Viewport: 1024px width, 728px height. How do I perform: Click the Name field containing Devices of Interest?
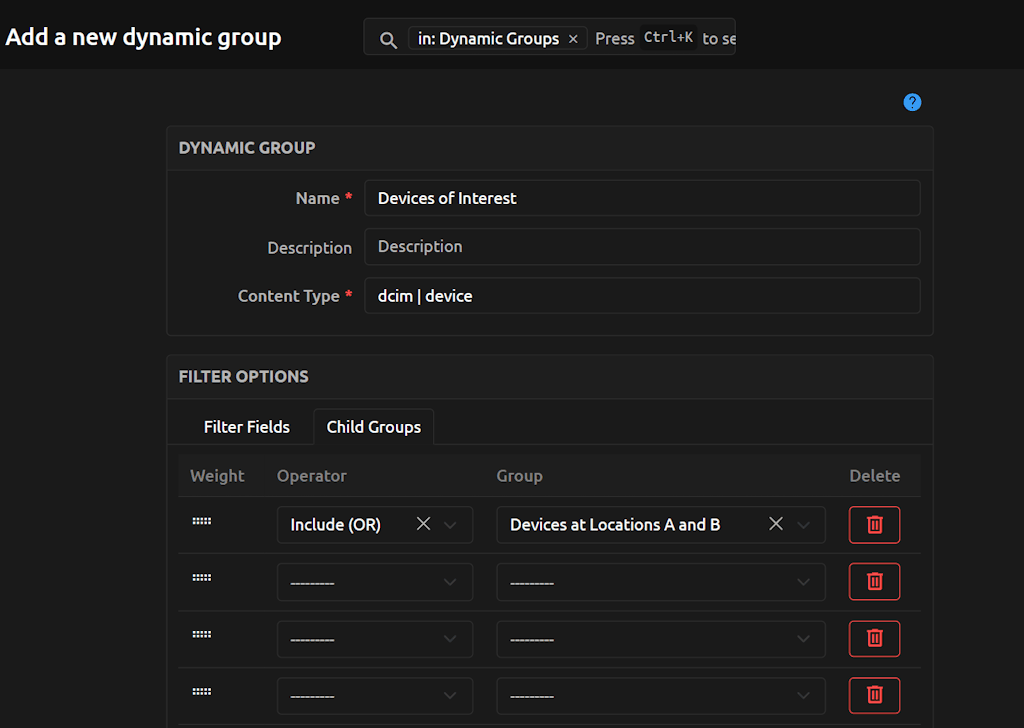[x=642, y=198]
